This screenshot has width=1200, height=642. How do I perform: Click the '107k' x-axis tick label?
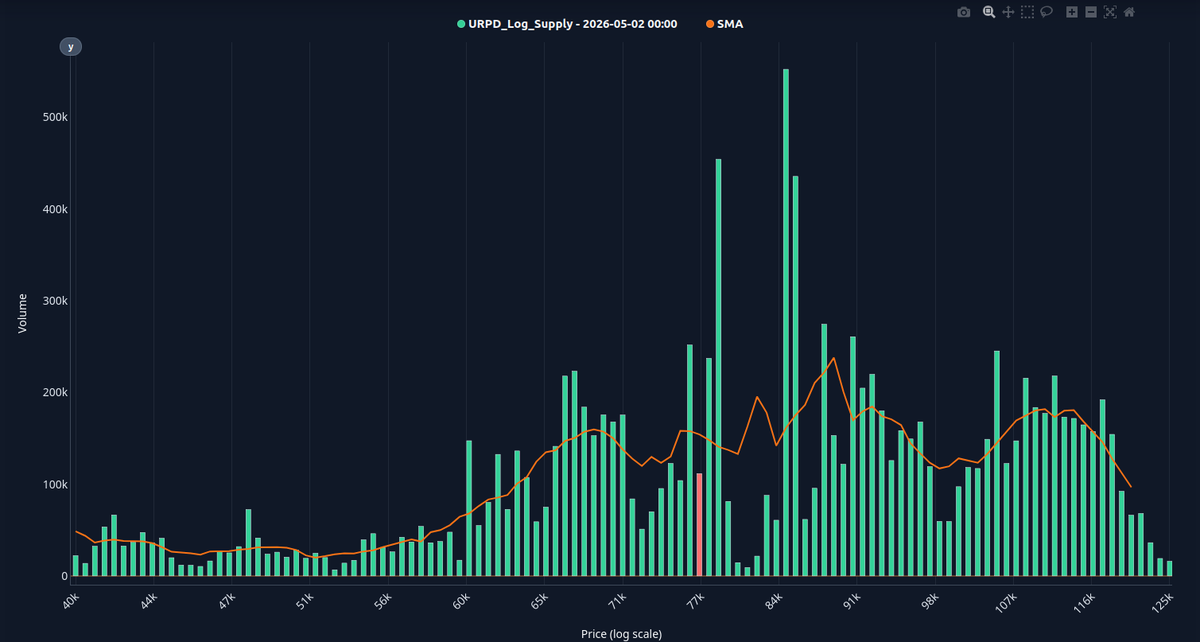[x=1005, y=604]
